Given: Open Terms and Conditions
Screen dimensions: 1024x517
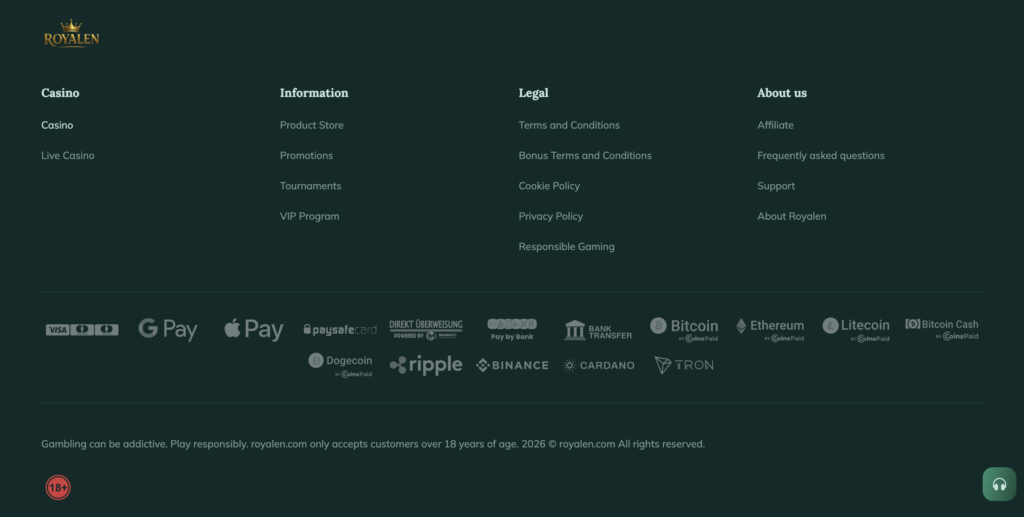Looking at the screenshot, I should pyautogui.click(x=569, y=125).
